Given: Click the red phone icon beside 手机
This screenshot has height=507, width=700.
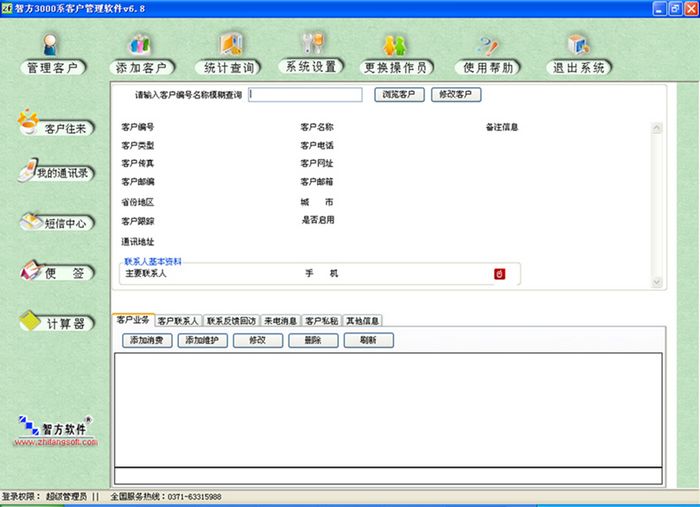Looking at the screenshot, I should coord(500,274).
